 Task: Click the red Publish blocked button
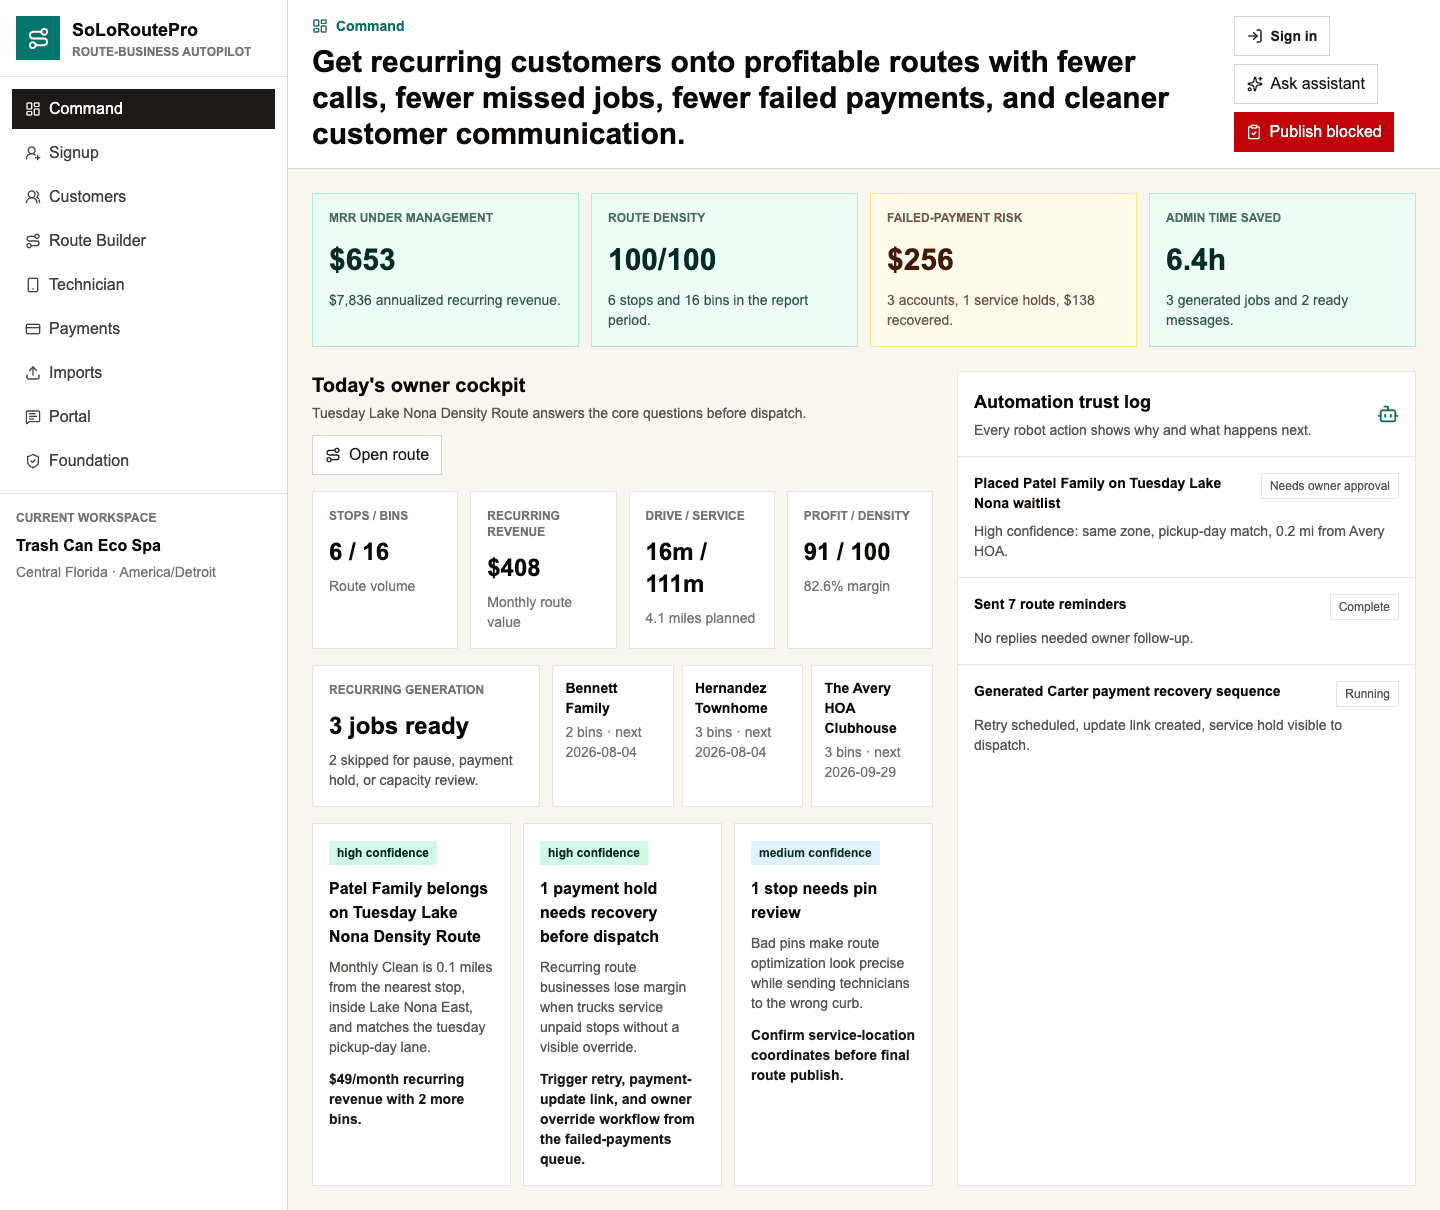[x=1314, y=132]
